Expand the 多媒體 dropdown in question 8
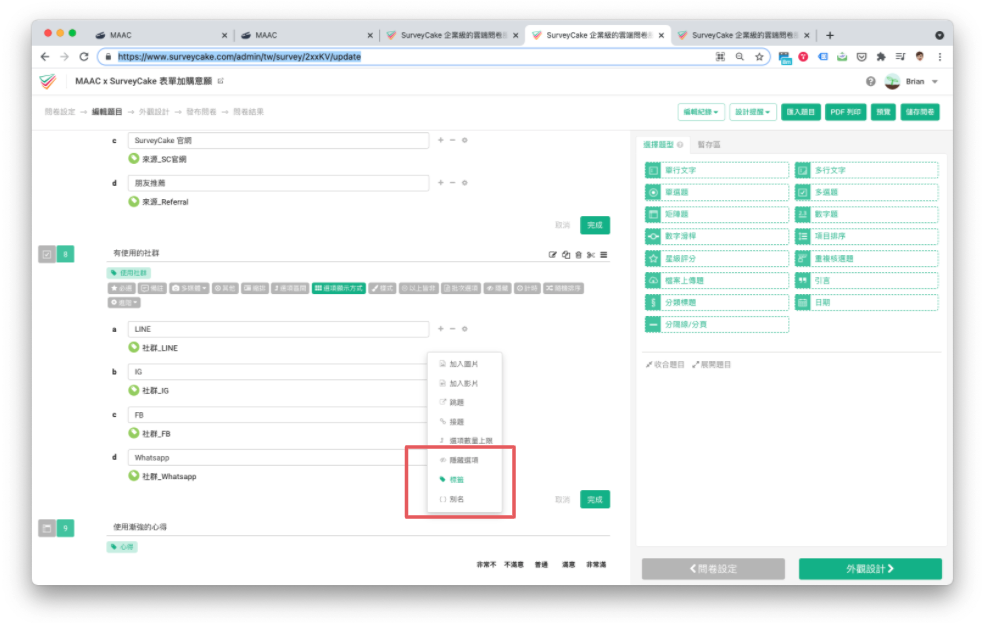The width and height of the screenshot is (982, 623). (189, 288)
